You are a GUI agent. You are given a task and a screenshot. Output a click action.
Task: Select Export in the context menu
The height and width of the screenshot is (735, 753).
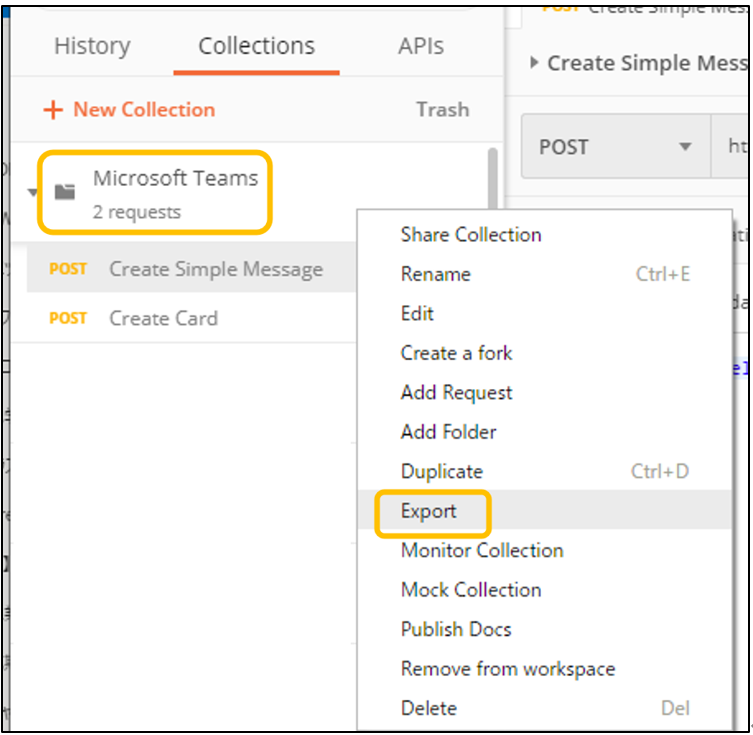click(545, 510)
